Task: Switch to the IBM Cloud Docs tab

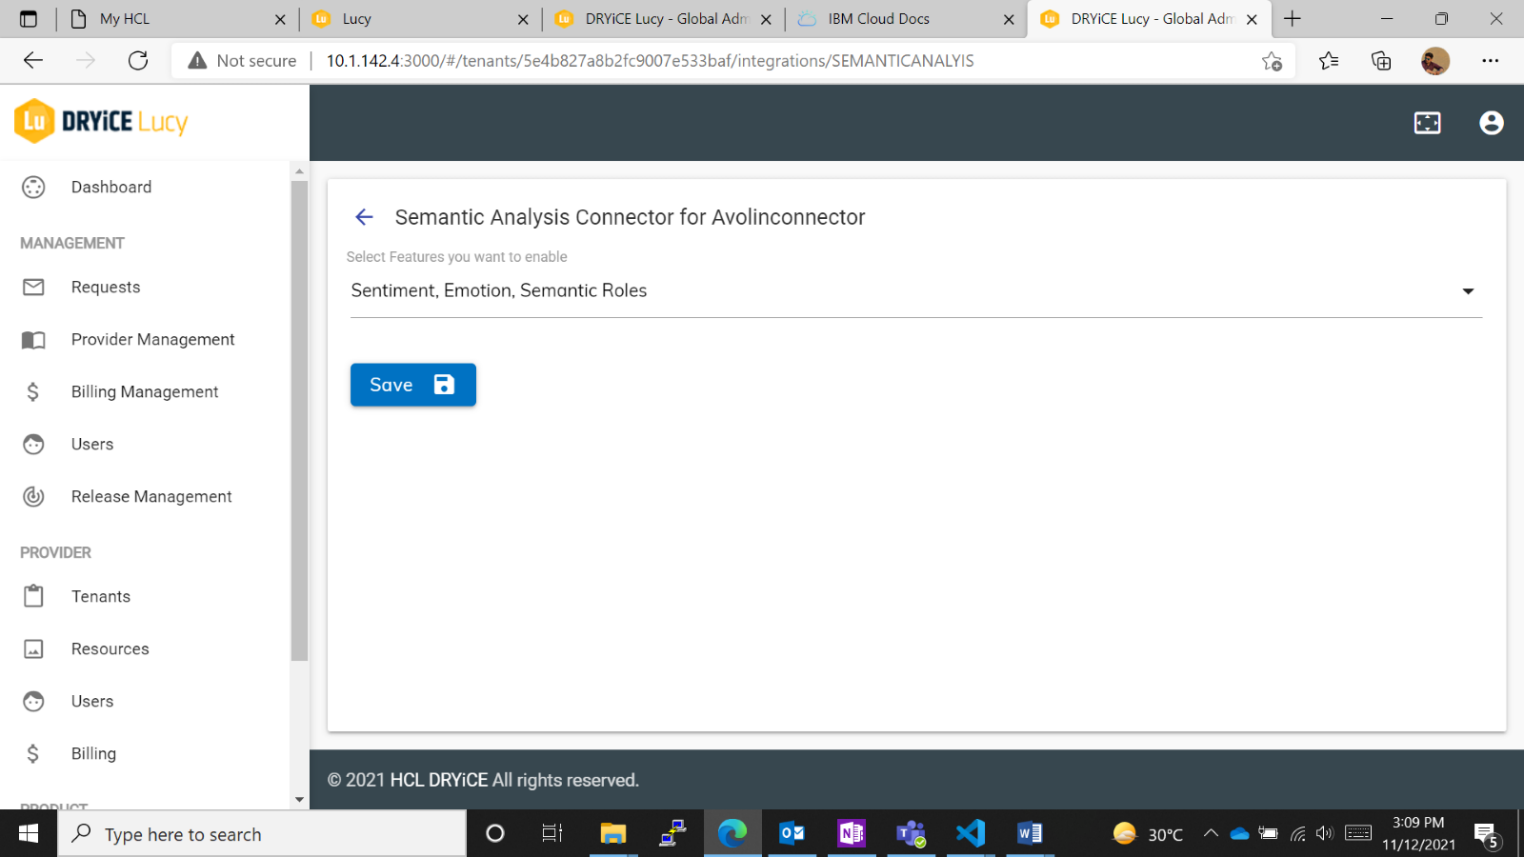Action: click(x=906, y=19)
